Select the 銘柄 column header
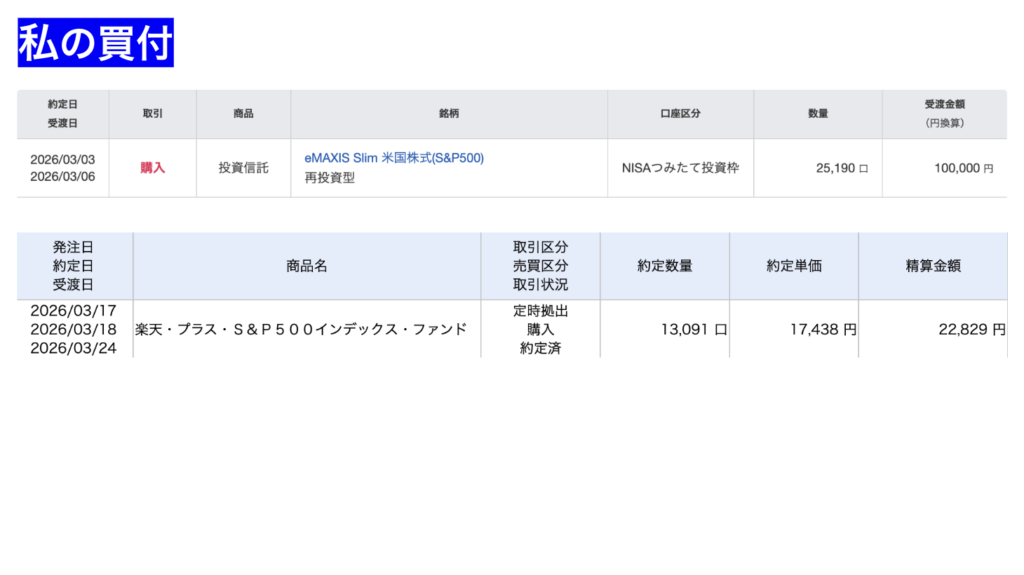The image size is (1024, 575). coord(448,114)
